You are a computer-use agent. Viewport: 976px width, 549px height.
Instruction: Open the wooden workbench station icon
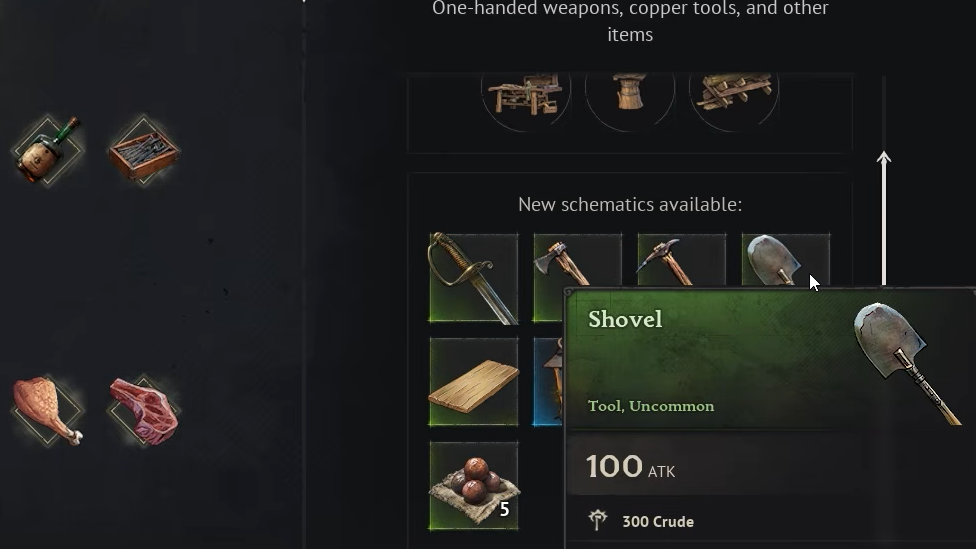526,95
